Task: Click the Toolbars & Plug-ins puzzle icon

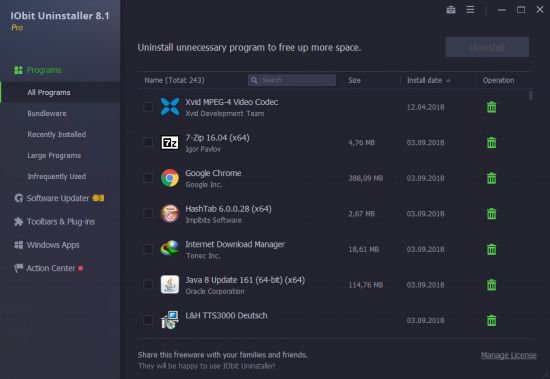Action: (x=19, y=221)
